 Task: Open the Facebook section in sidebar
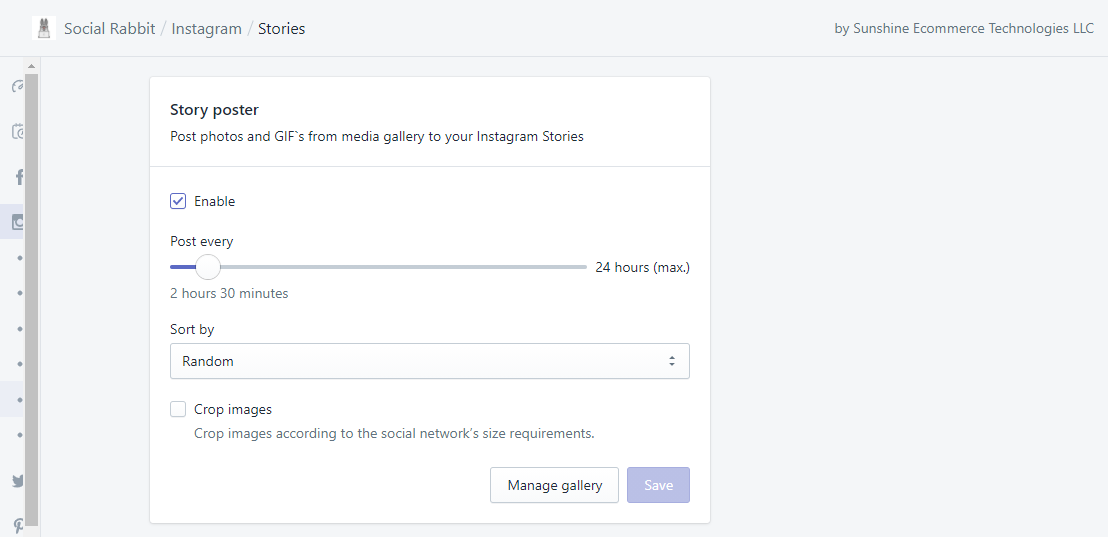point(19,177)
